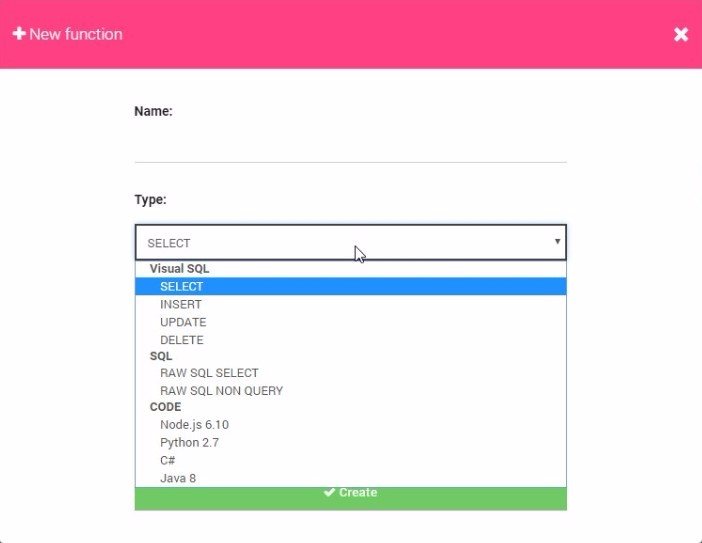Image resolution: width=702 pixels, height=543 pixels.
Task: Click the plus icon beside New function
Action: 18,34
